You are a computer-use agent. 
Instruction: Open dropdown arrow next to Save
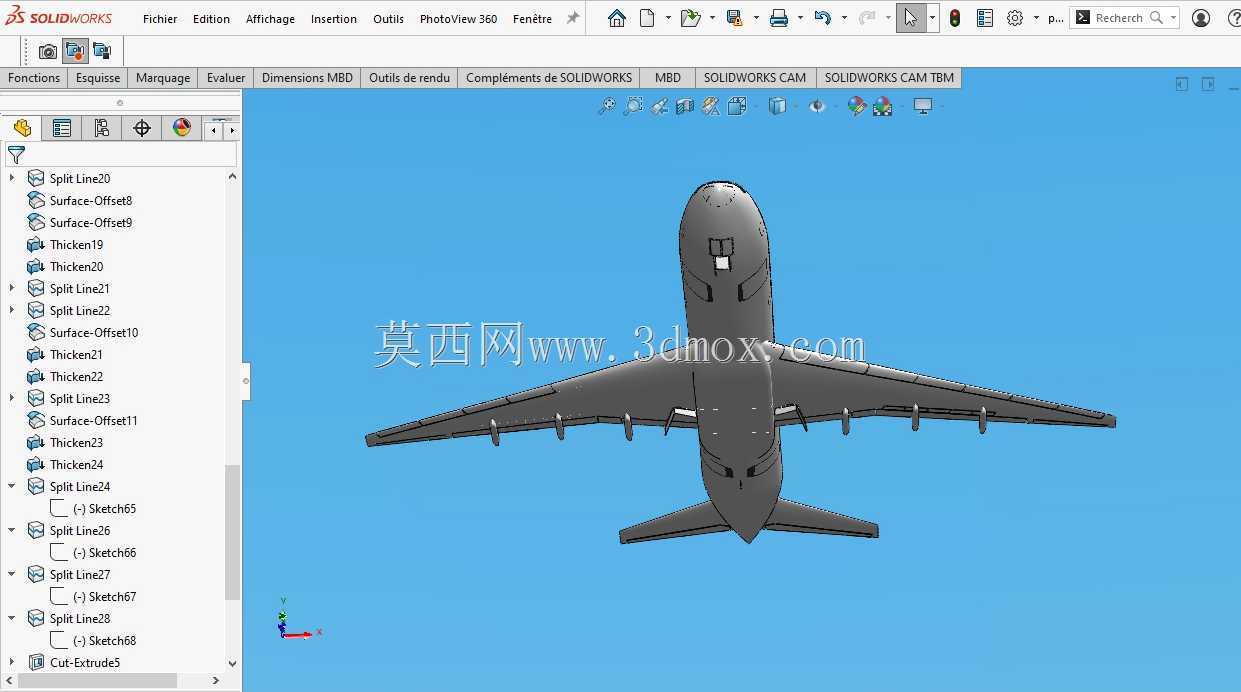pos(756,18)
